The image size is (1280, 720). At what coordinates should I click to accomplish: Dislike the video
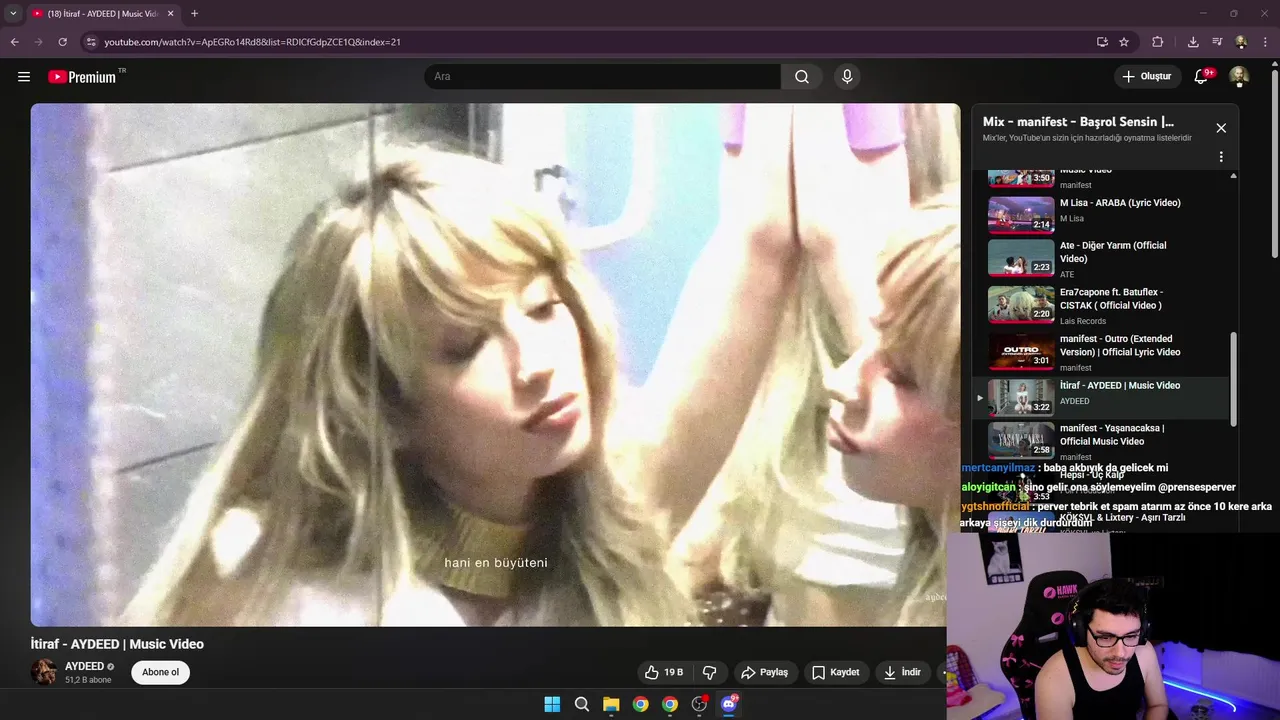tap(710, 672)
